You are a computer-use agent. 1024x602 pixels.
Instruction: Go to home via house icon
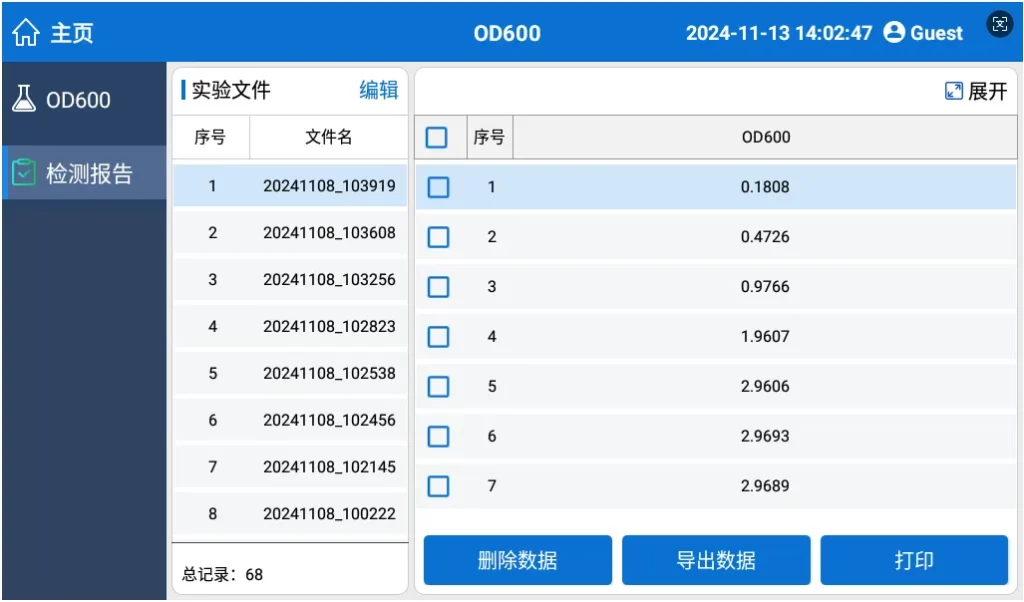pyautogui.click(x=26, y=32)
